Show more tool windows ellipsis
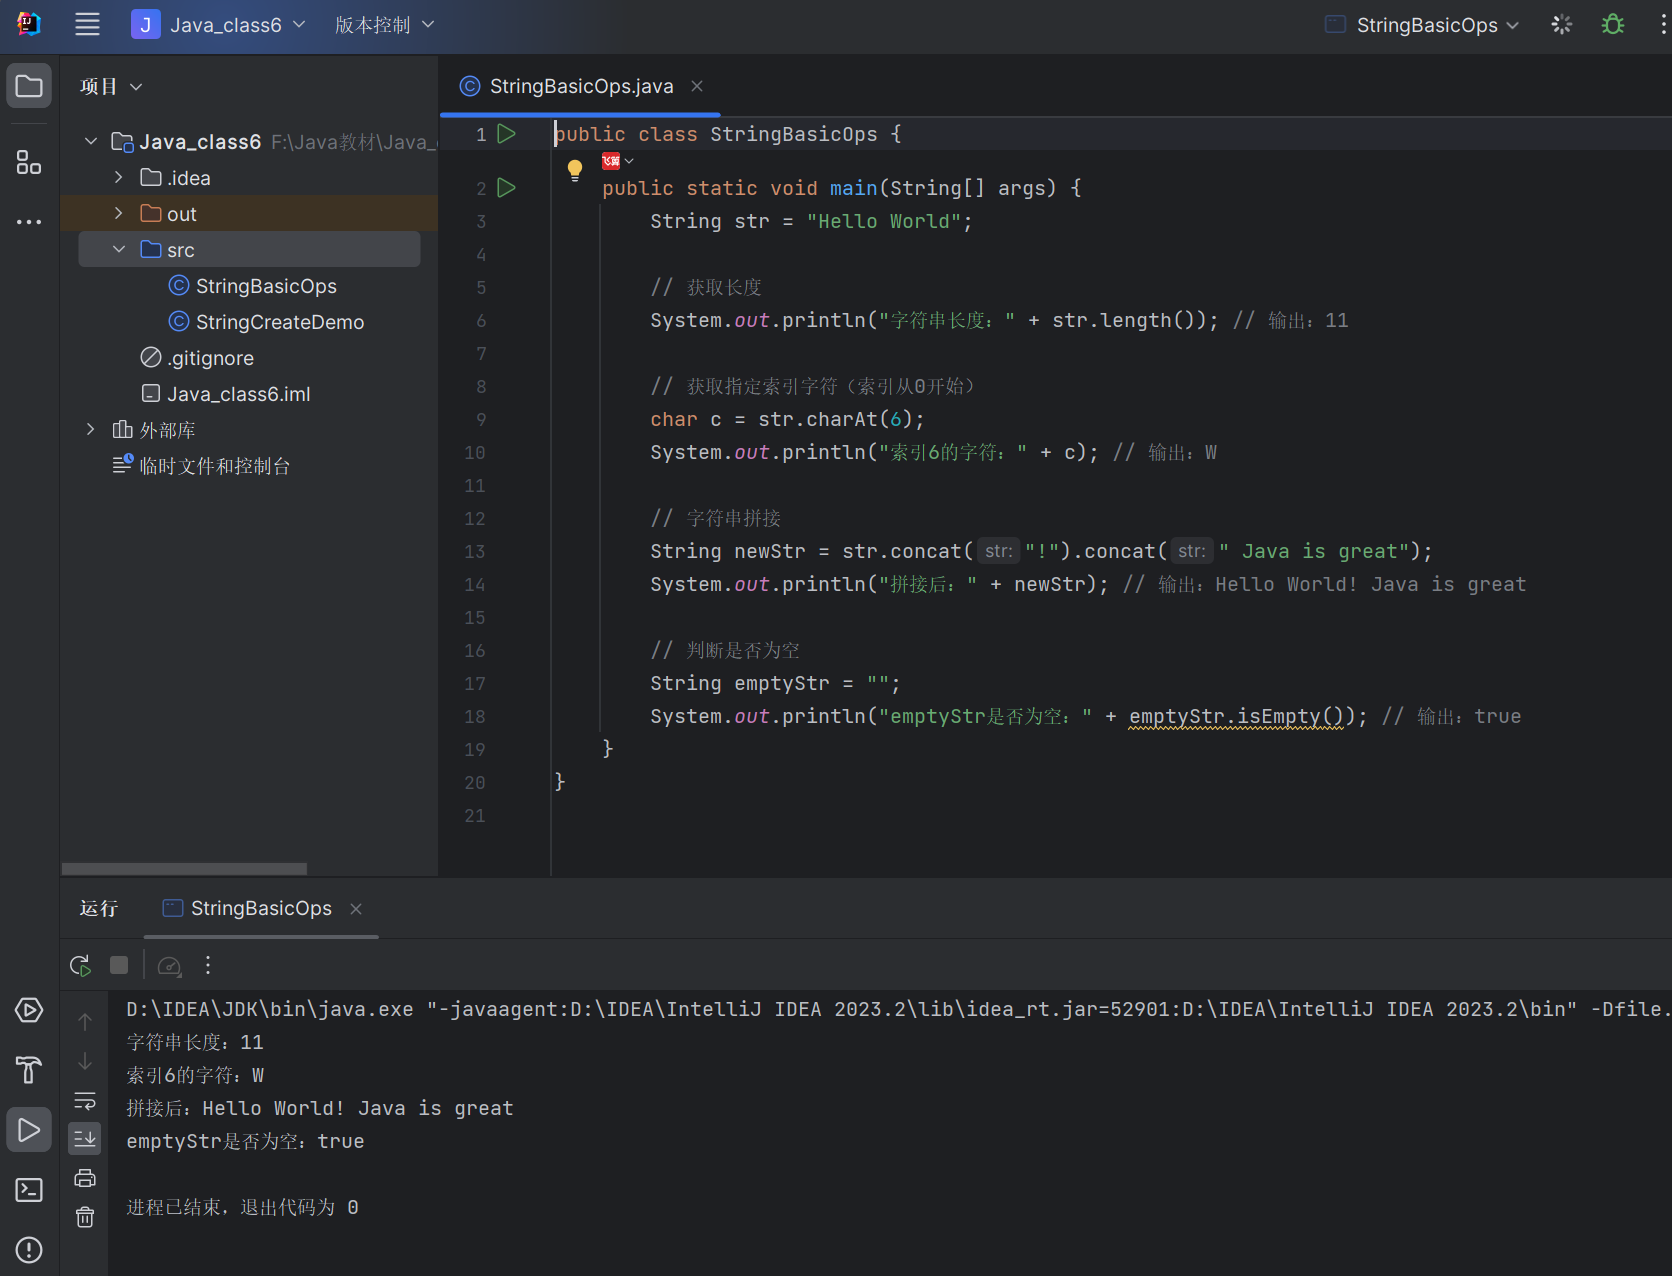The image size is (1672, 1276). pos(29,221)
